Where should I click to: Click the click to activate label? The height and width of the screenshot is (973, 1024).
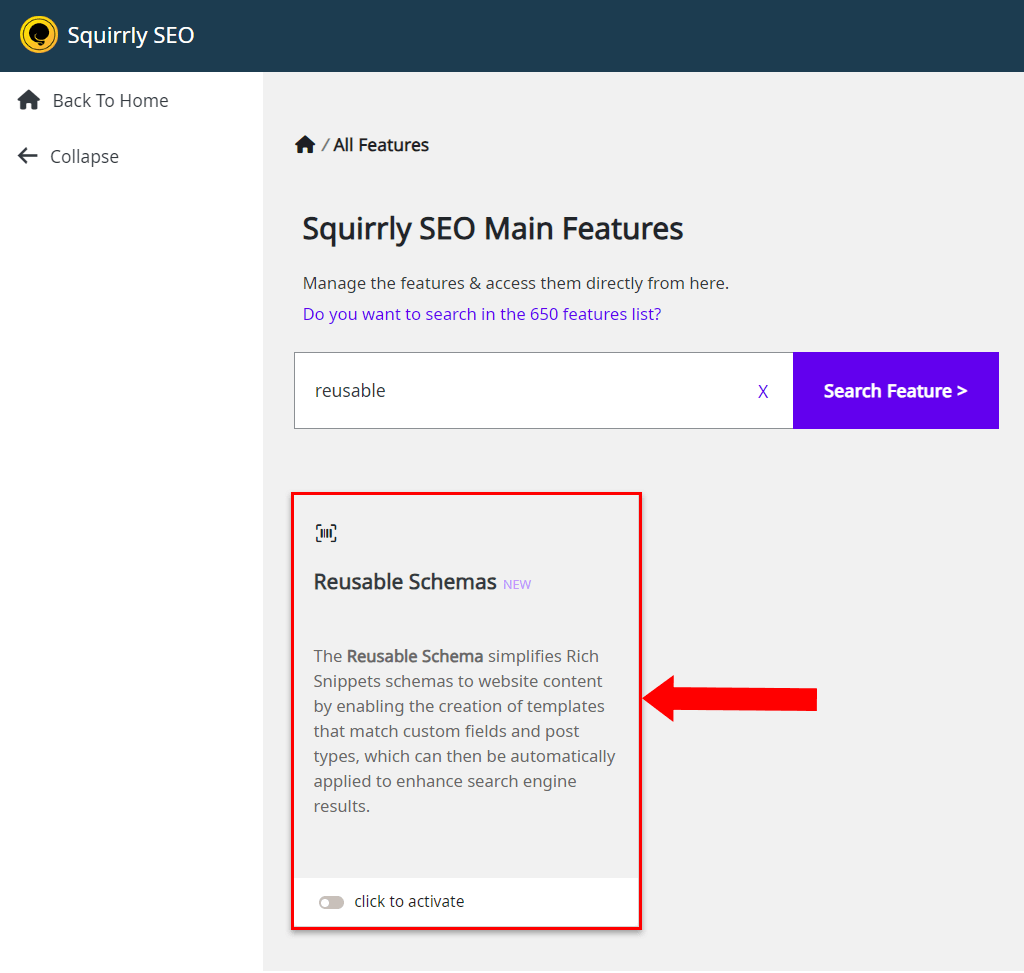(x=409, y=902)
